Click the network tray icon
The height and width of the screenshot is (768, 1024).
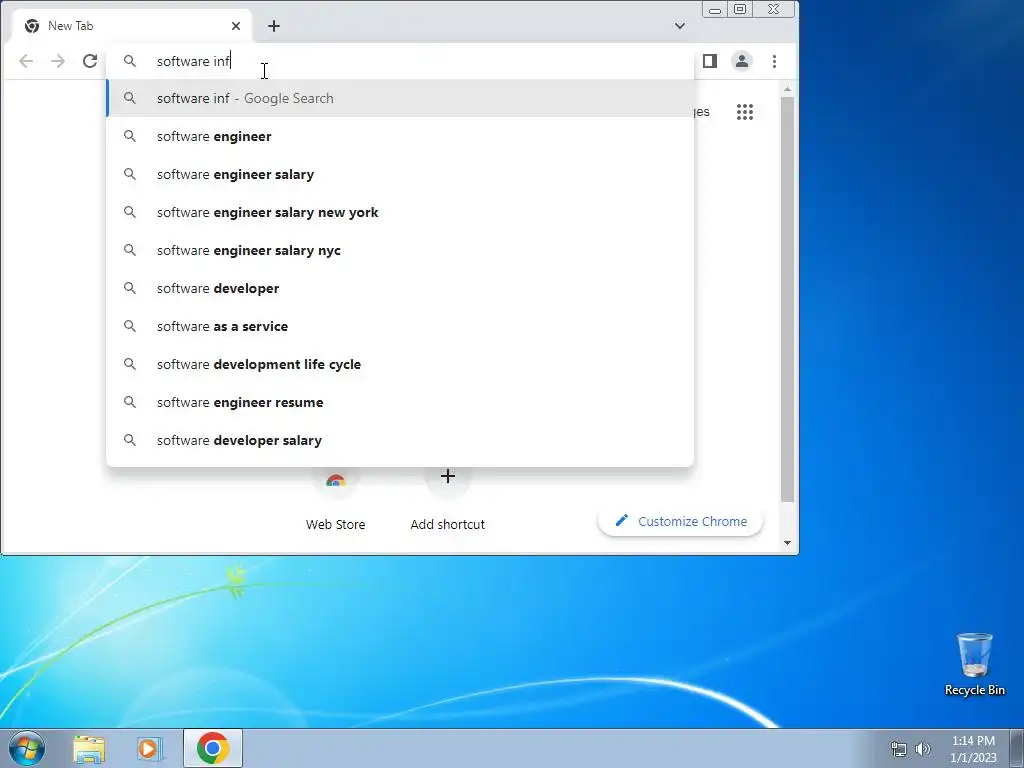[899, 749]
